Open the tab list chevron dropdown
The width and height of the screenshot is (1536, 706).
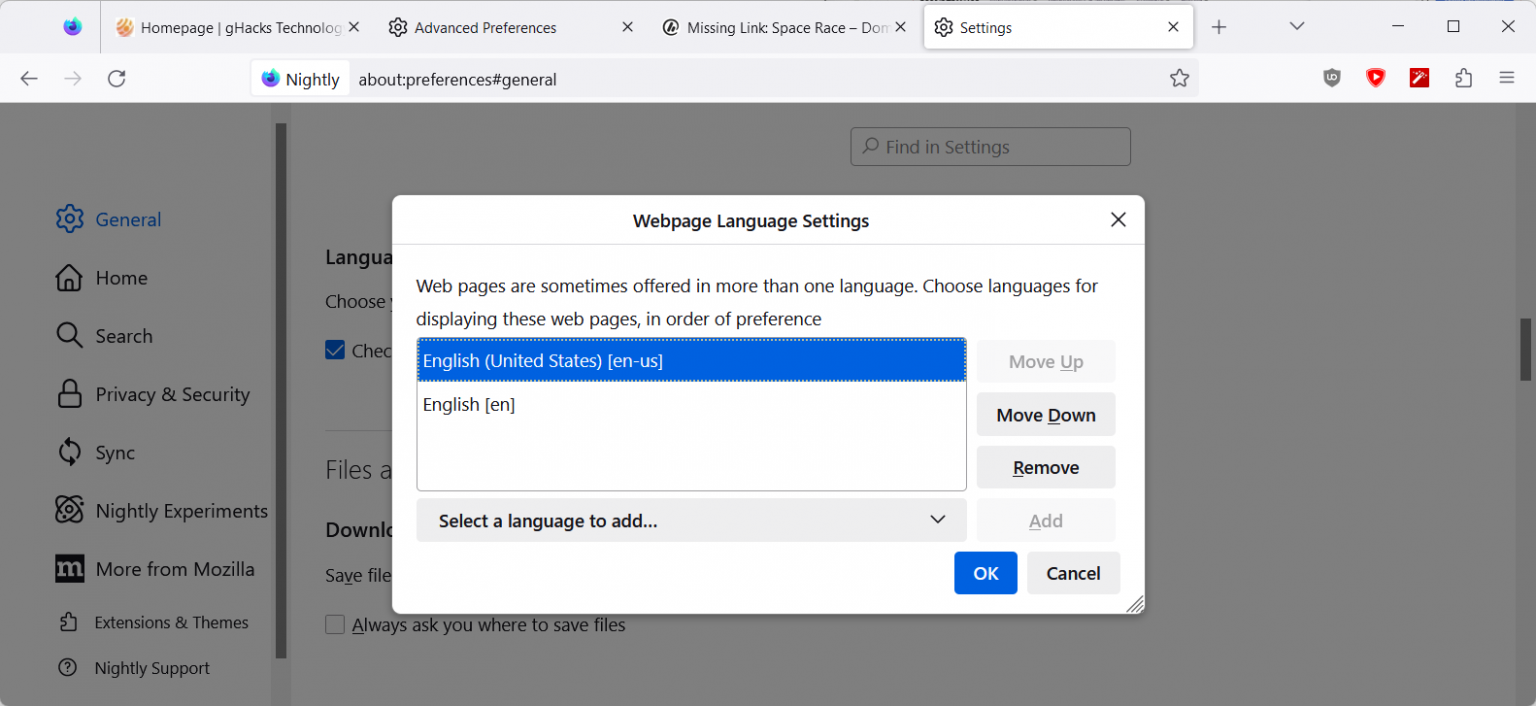[1297, 27]
